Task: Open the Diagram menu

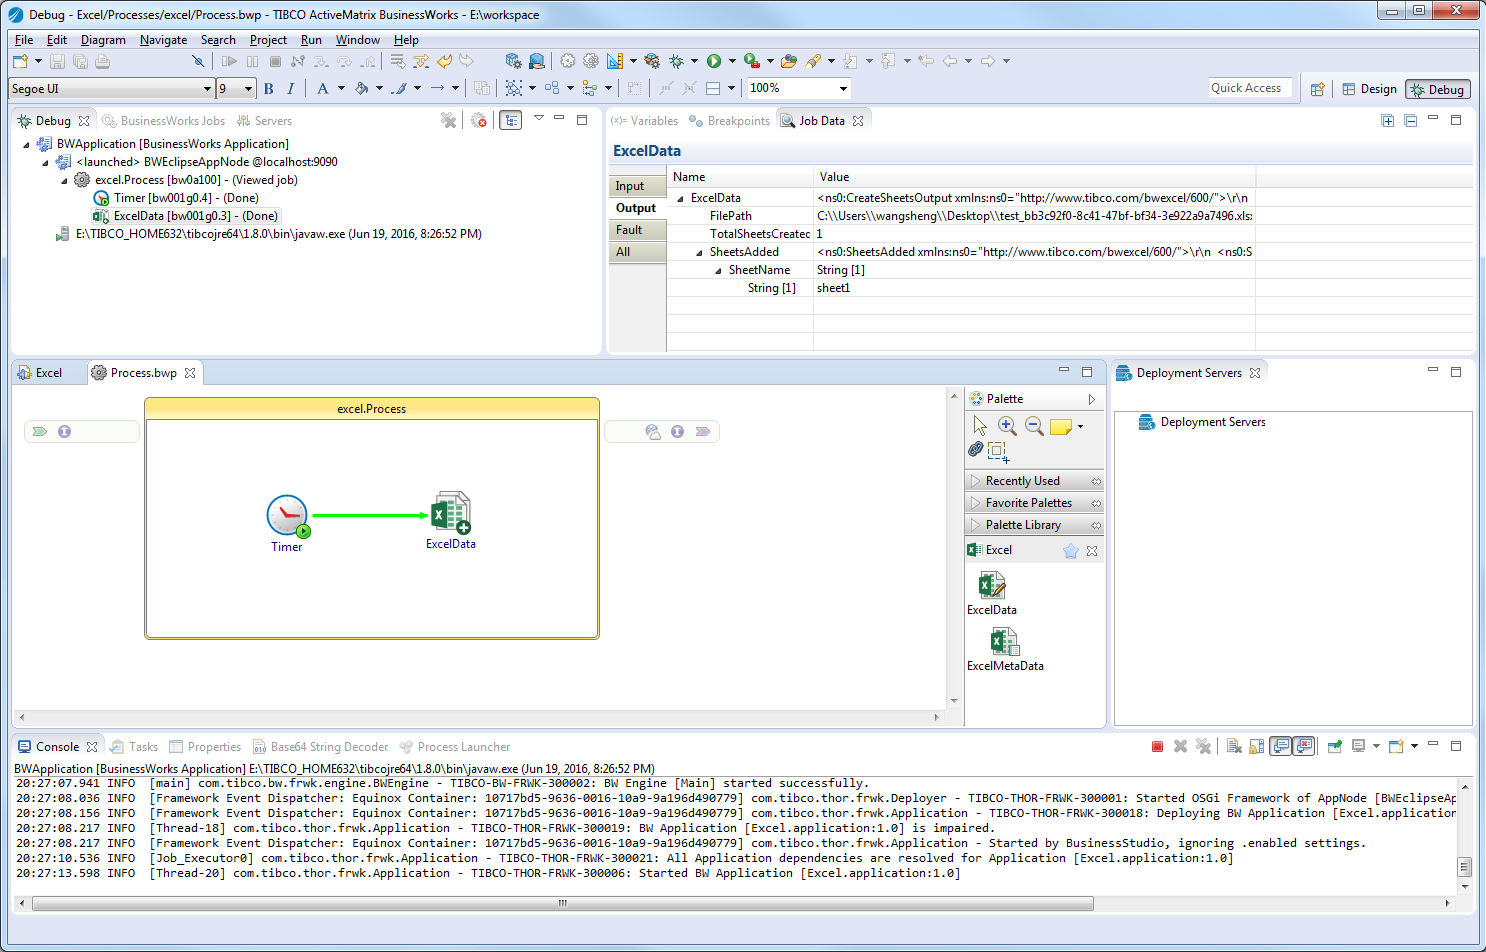Action: tap(103, 40)
